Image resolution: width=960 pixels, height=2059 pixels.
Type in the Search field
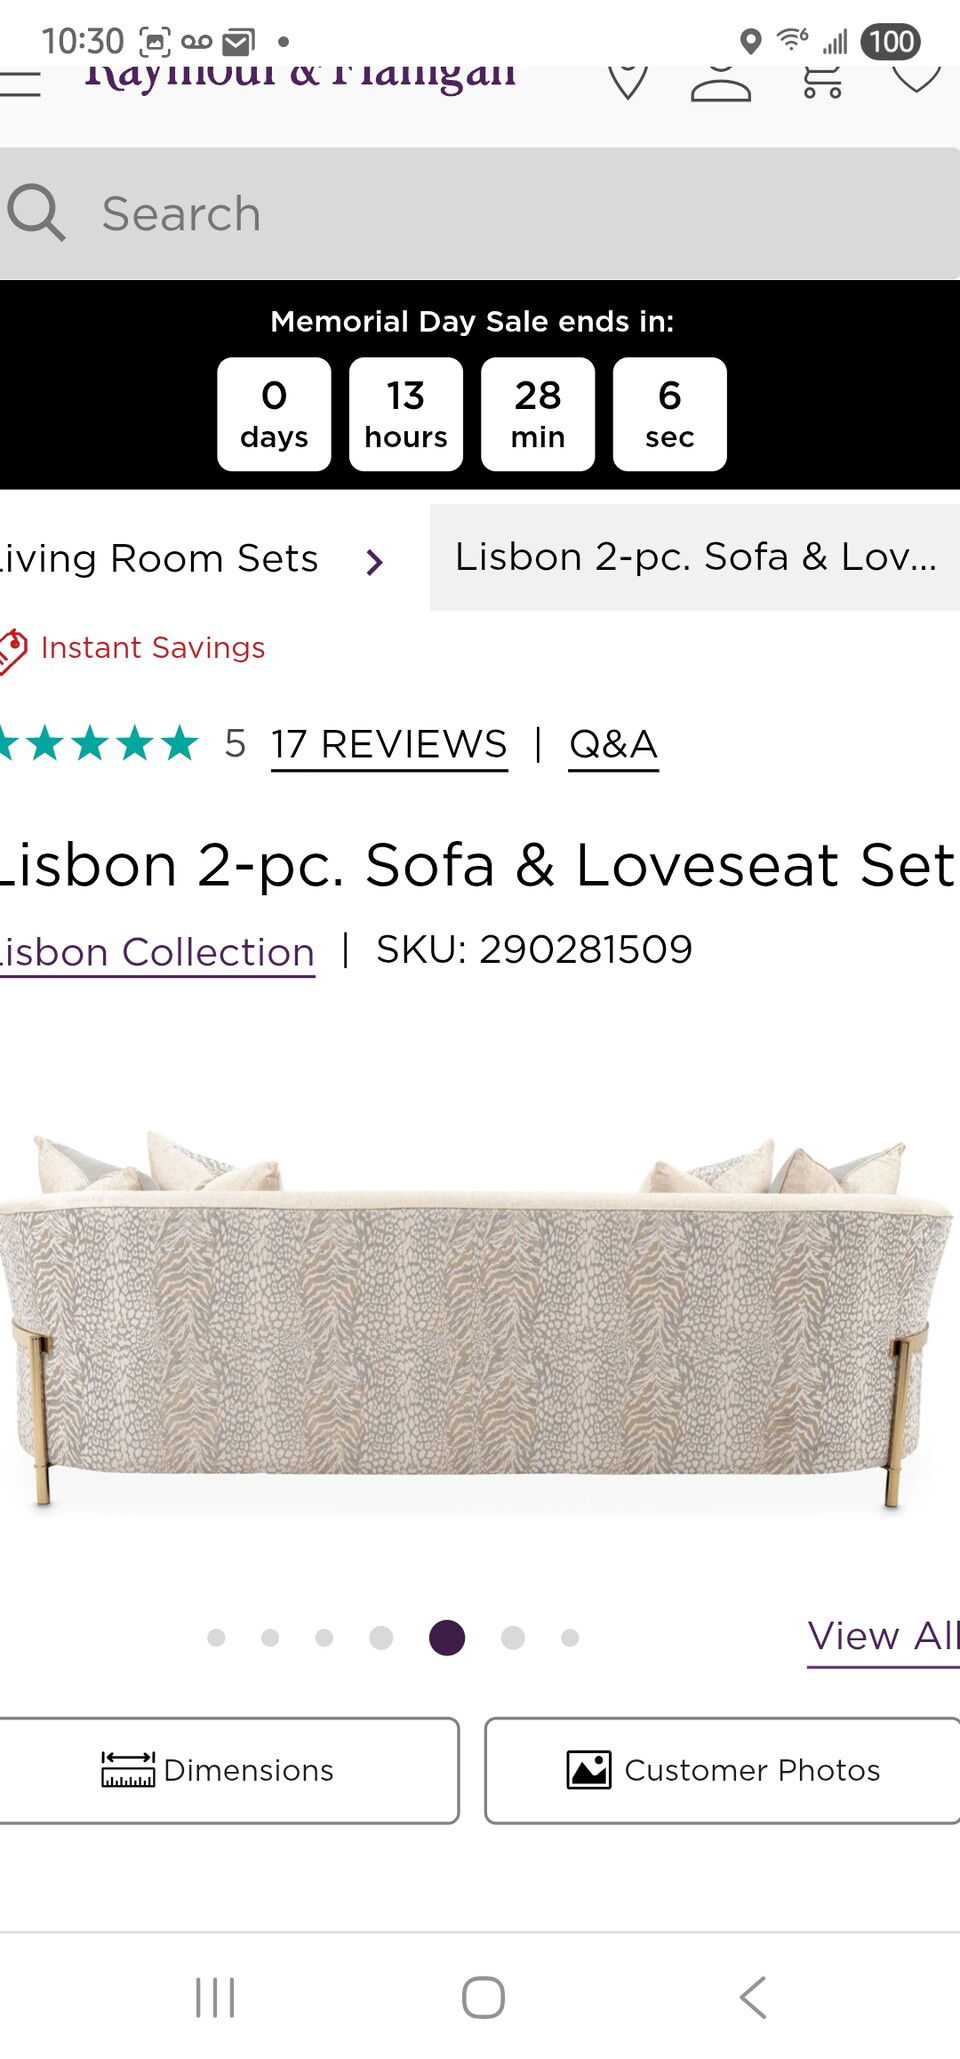tap(500, 214)
